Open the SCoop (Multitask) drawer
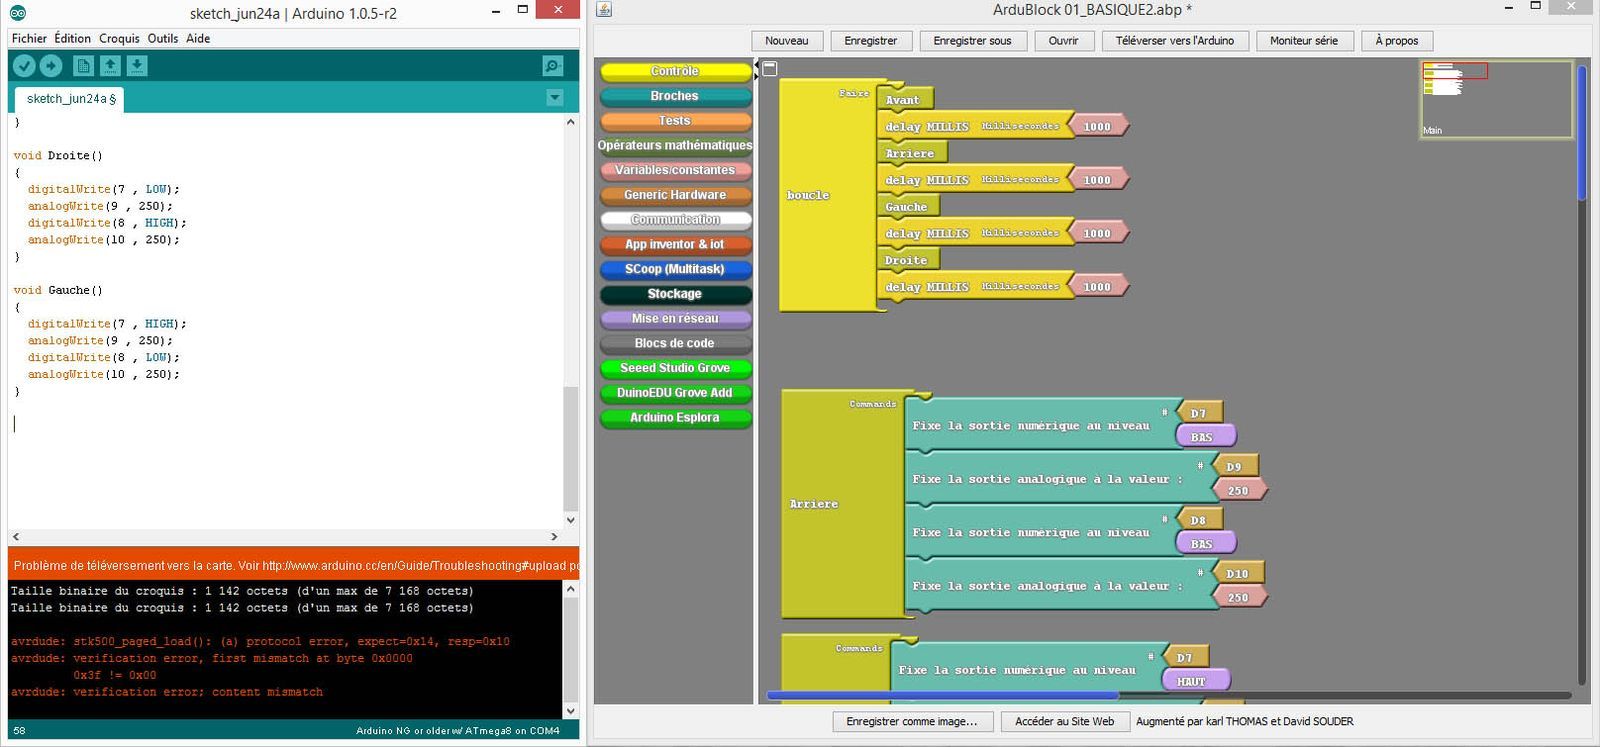 click(675, 269)
